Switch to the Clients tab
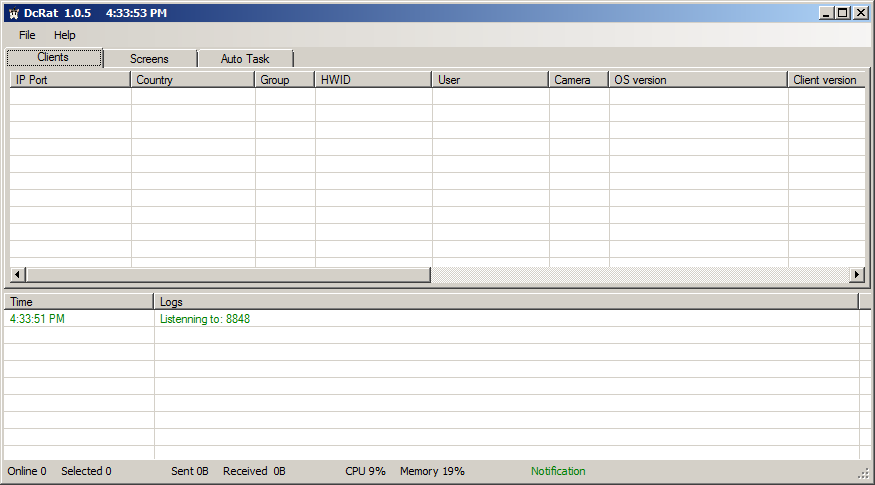 click(x=54, y=58)
